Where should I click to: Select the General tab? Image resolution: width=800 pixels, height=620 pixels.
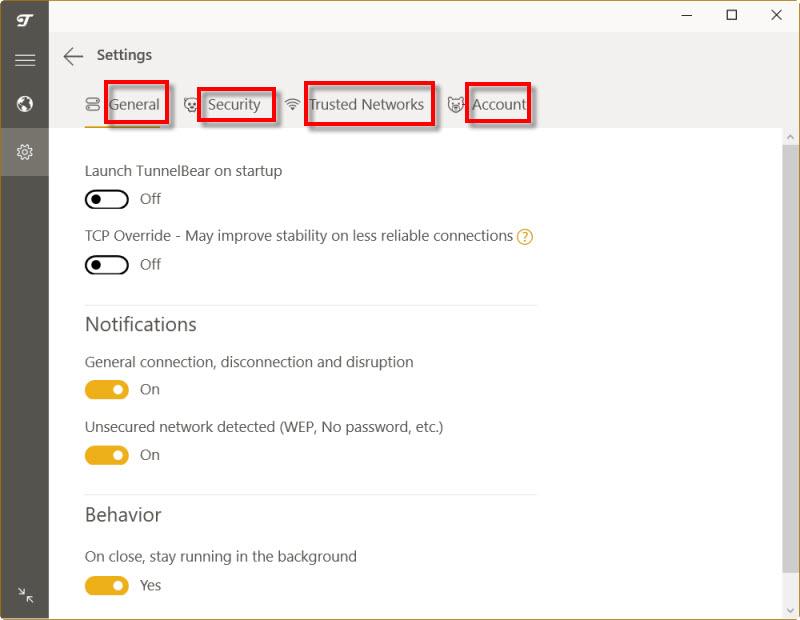(134, 105)
